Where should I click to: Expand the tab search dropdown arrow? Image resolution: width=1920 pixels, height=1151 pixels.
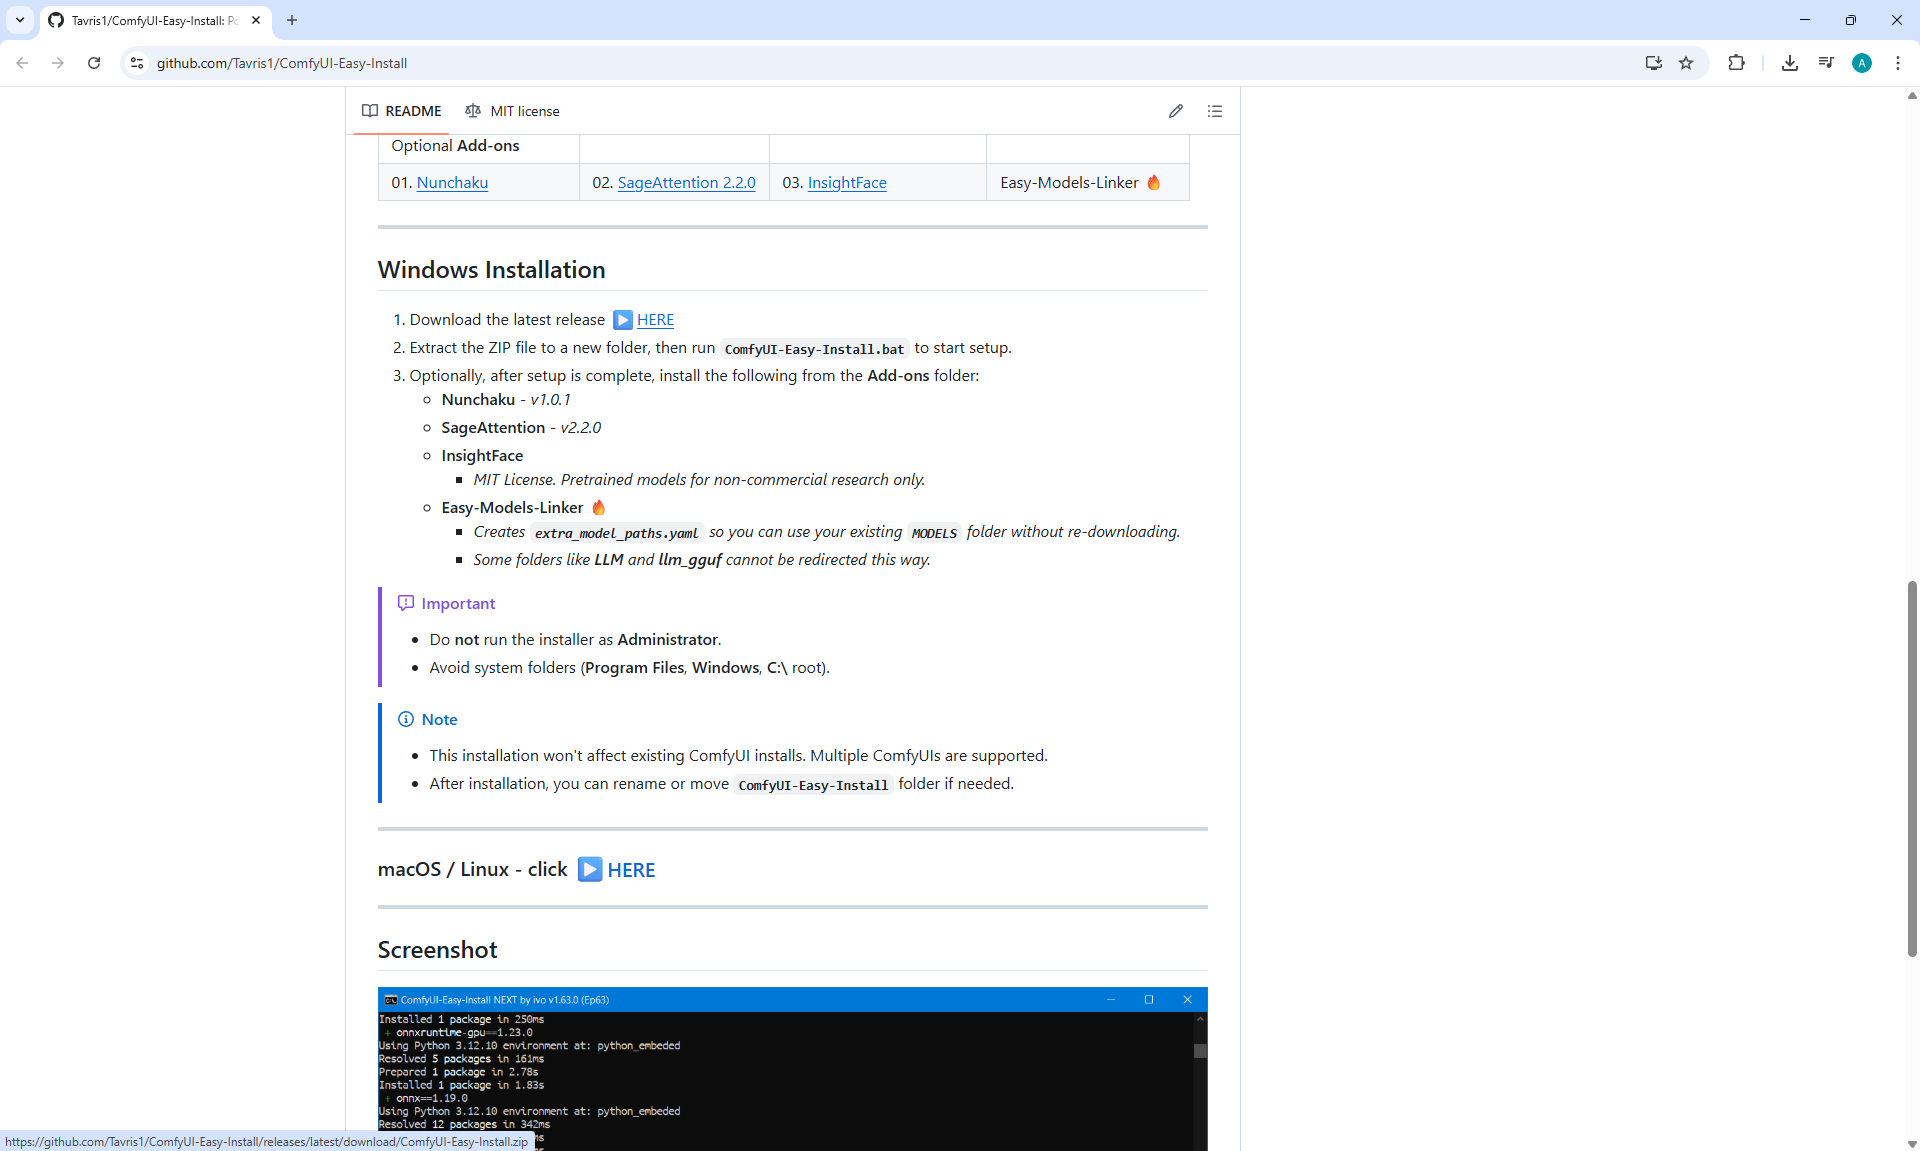pos(20,20)
